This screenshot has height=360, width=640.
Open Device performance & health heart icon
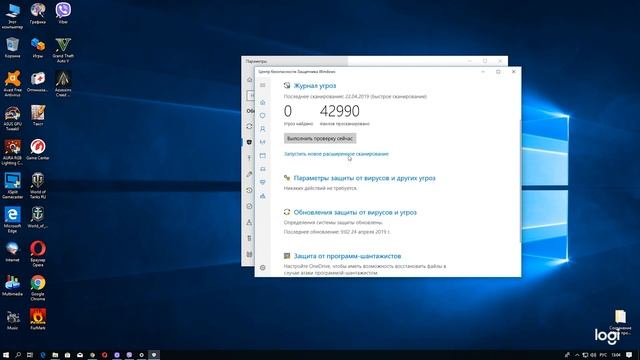tap(263, 182)
